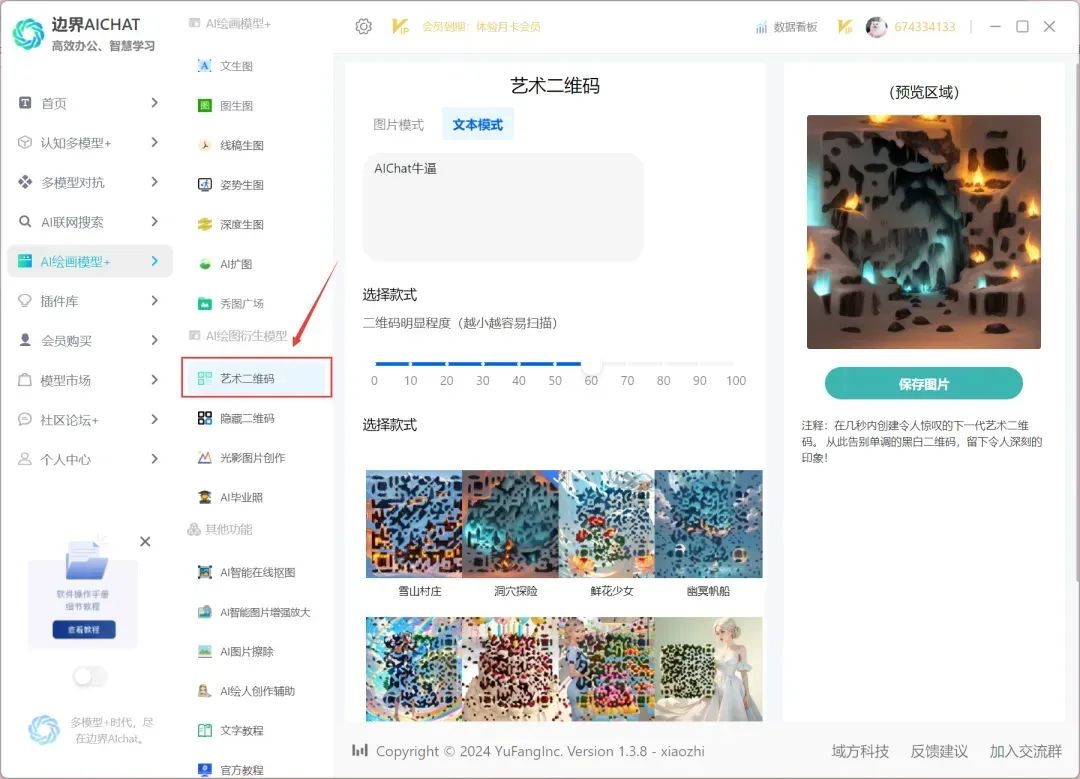Choose the 雪山村庄 style thumbnail

[414, 524]
